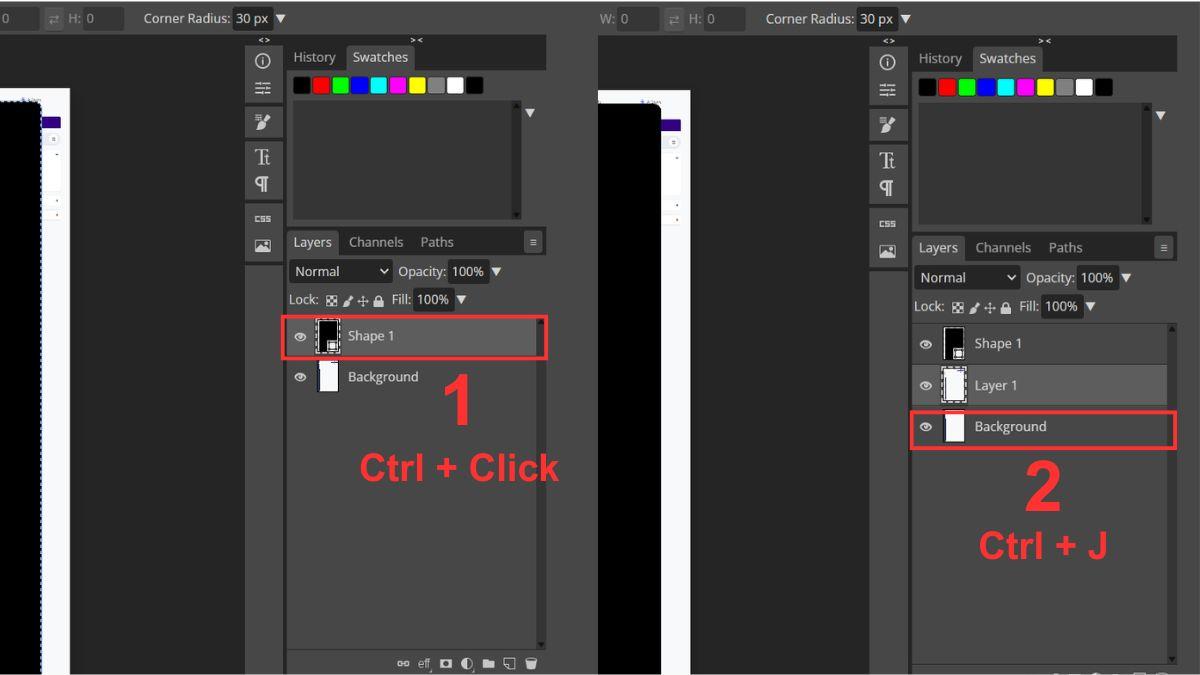Create a new layer group folder
Image resolution: width=1200 pixels, height=675 pixels.
[488, 663]
